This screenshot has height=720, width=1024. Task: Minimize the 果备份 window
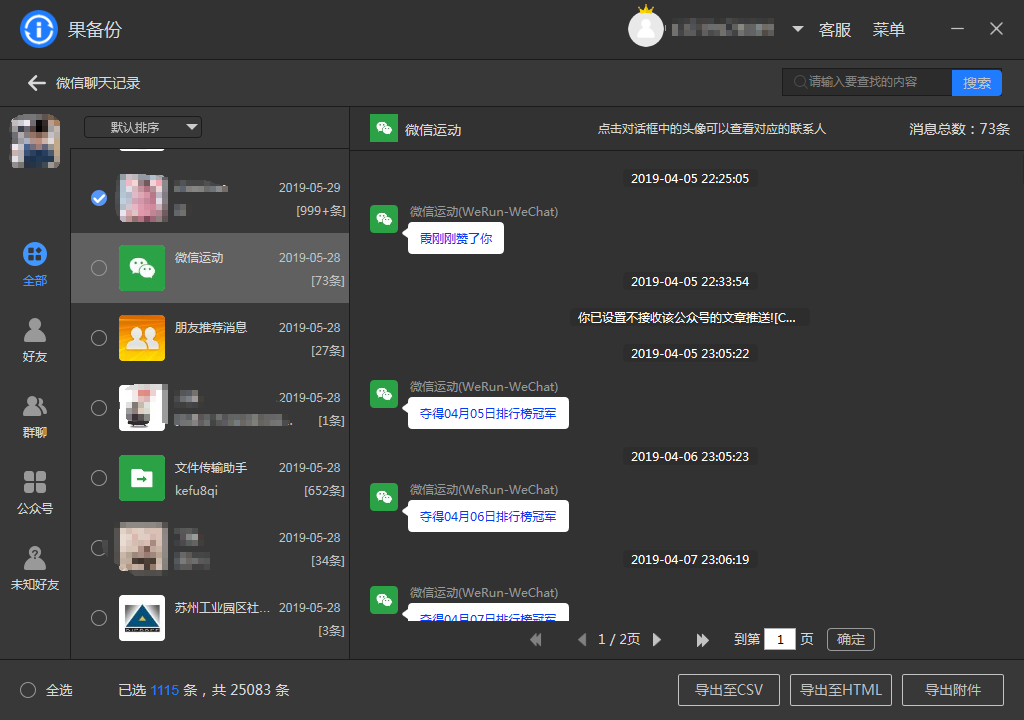[x=957, y=29]
